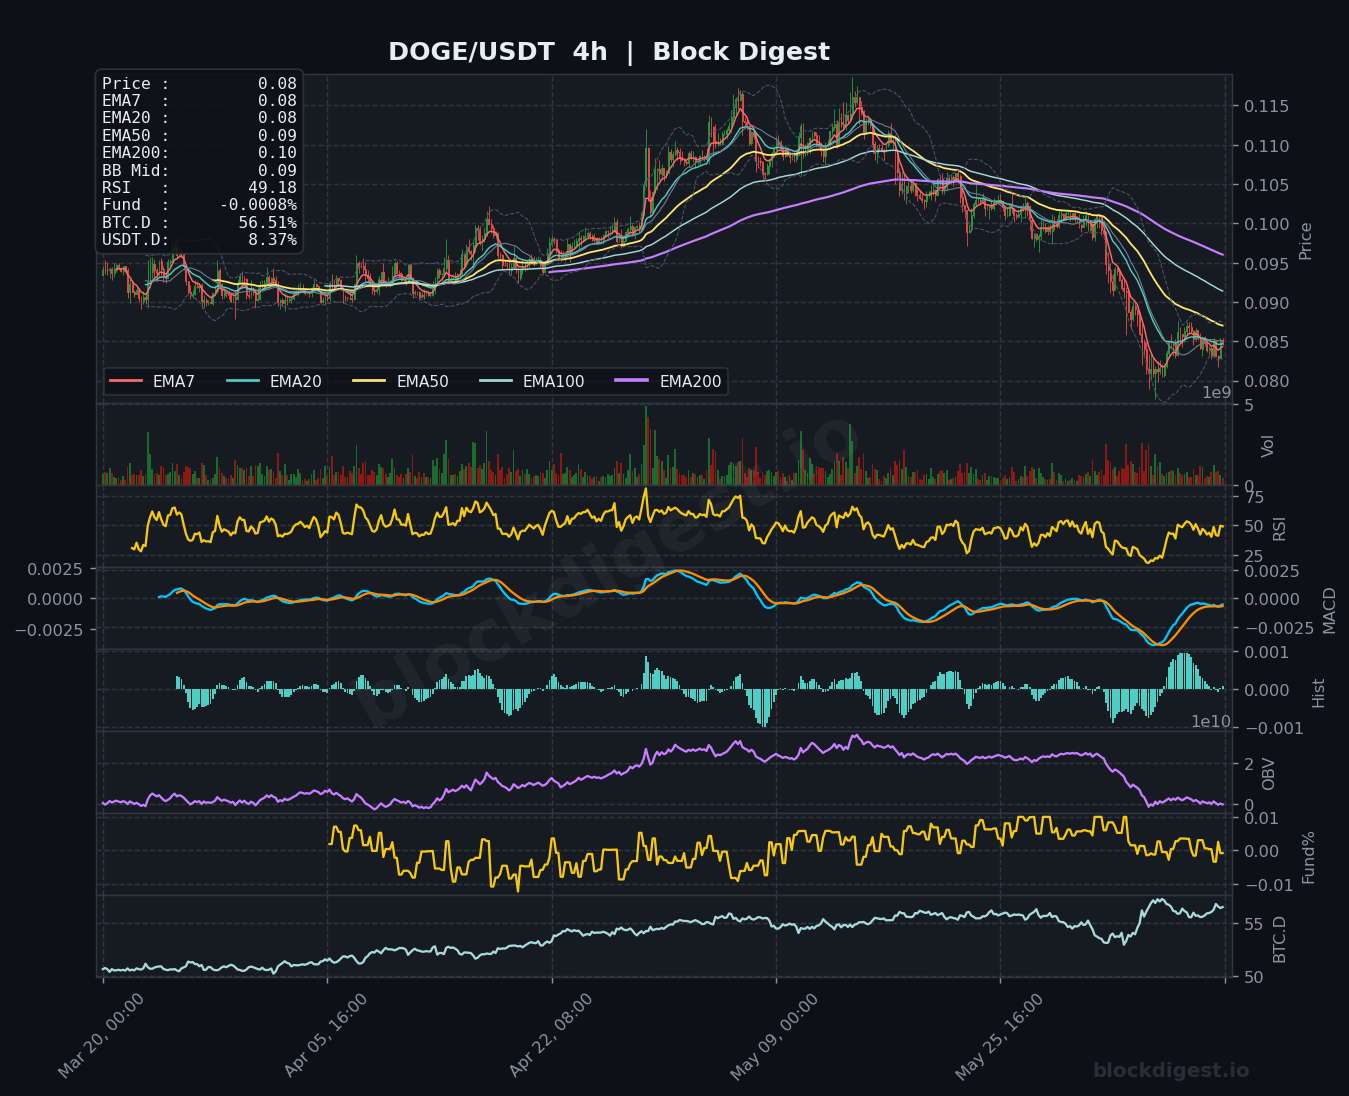Click the left MACD 0.0025 tick
1349x1096 pixels.
pyautogui.click(x=53, y=569)
